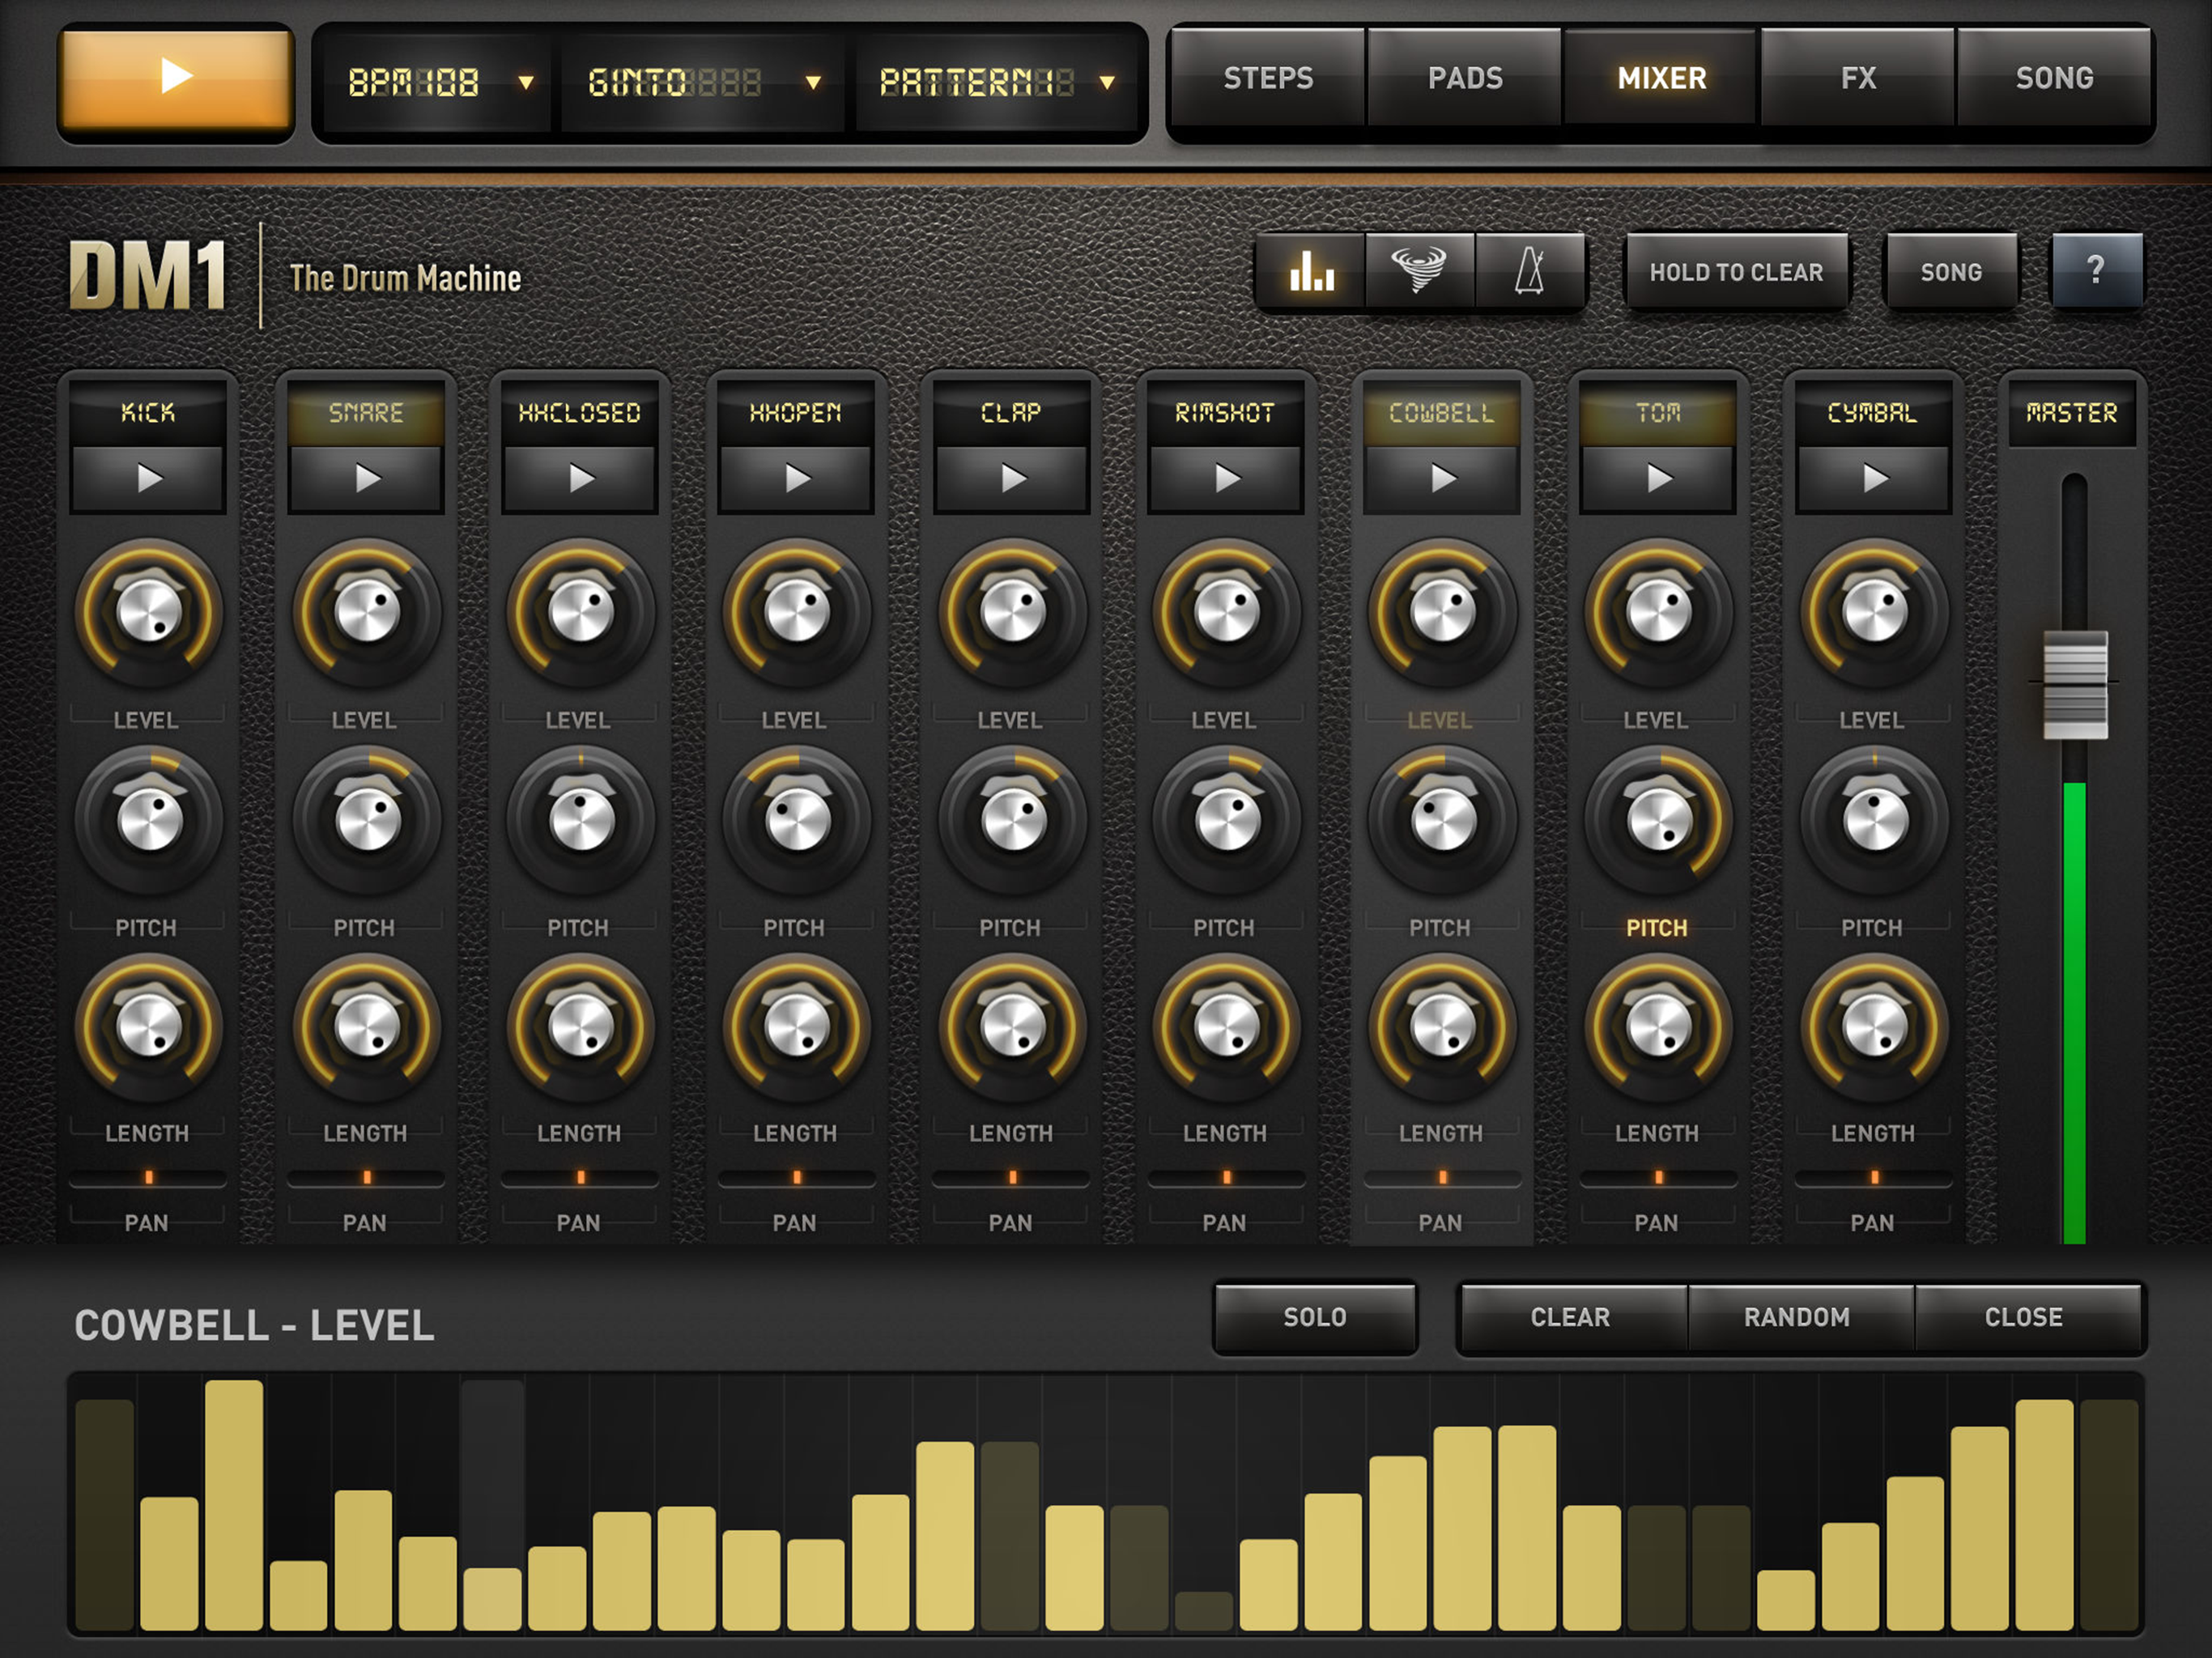Audition the Clap sound play arrow

click(x=1011, y=479)
